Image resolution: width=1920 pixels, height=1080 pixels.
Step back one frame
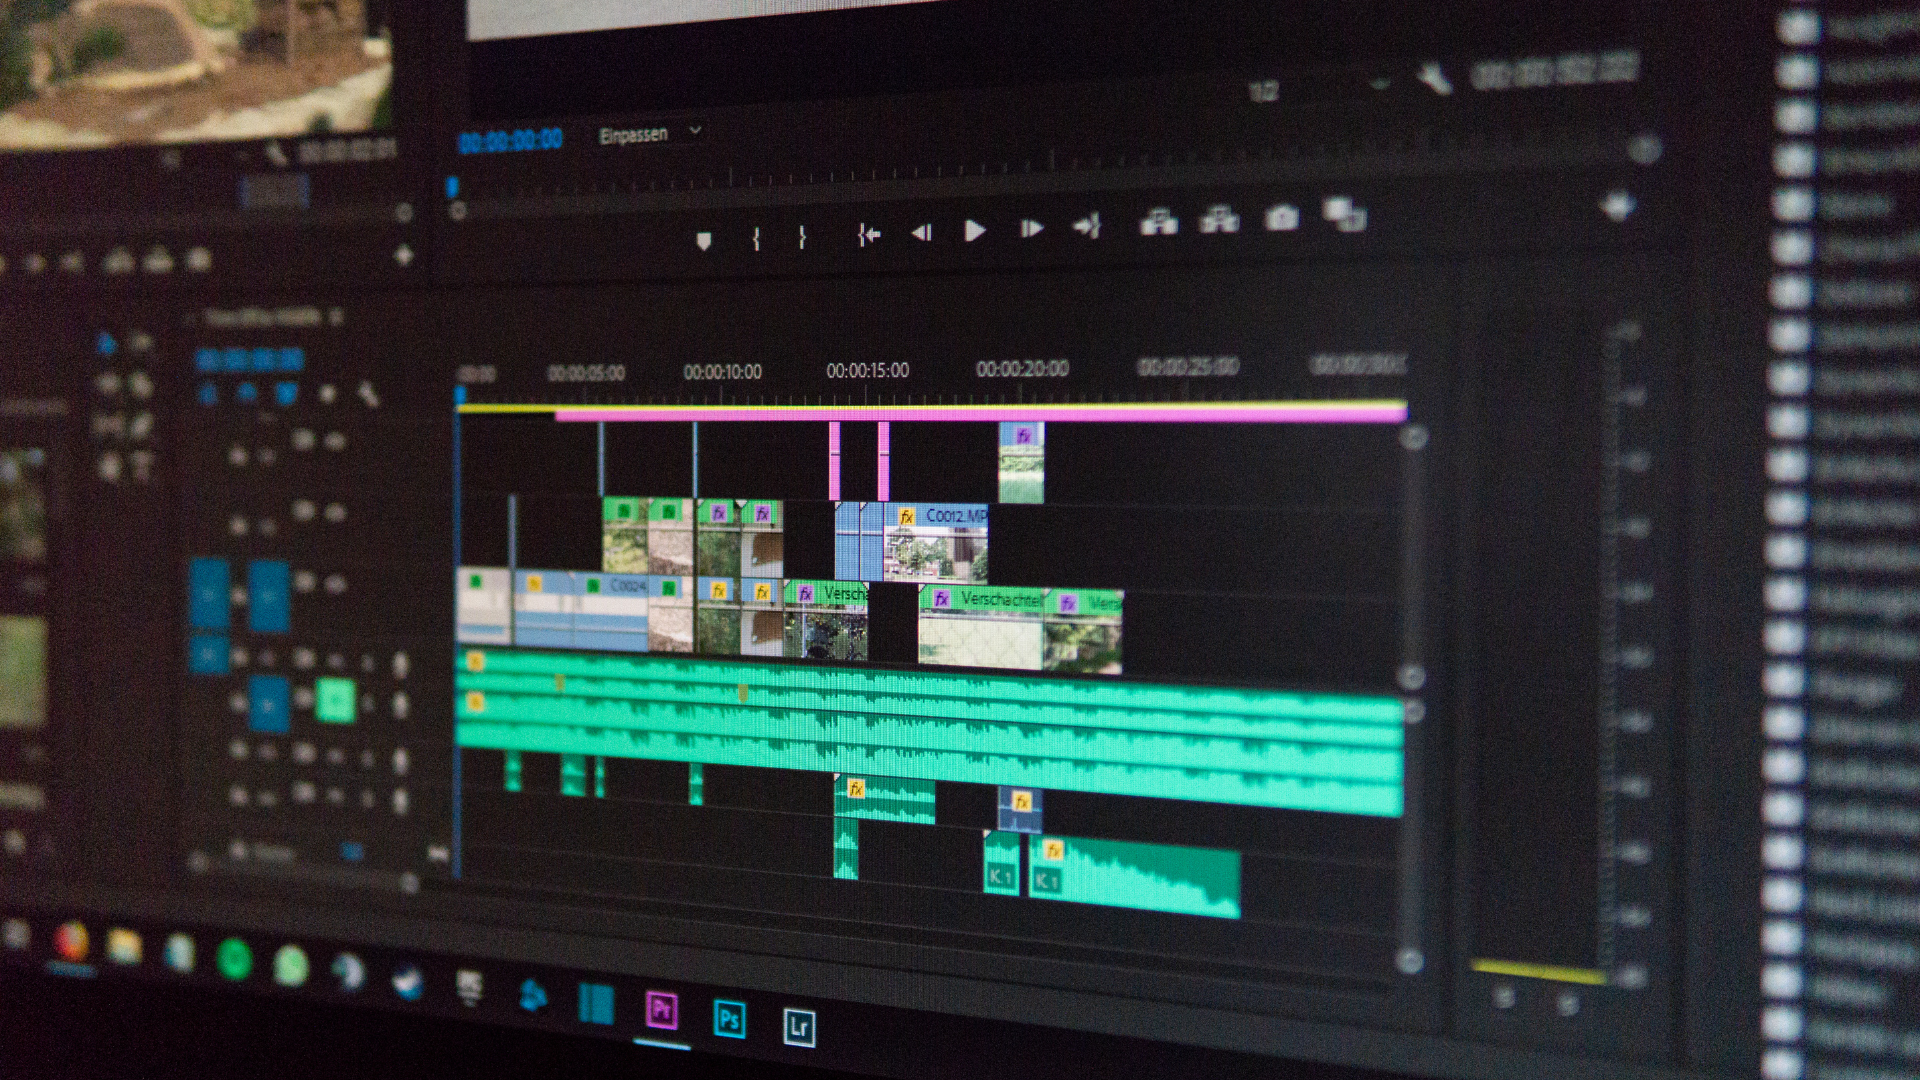921,233
